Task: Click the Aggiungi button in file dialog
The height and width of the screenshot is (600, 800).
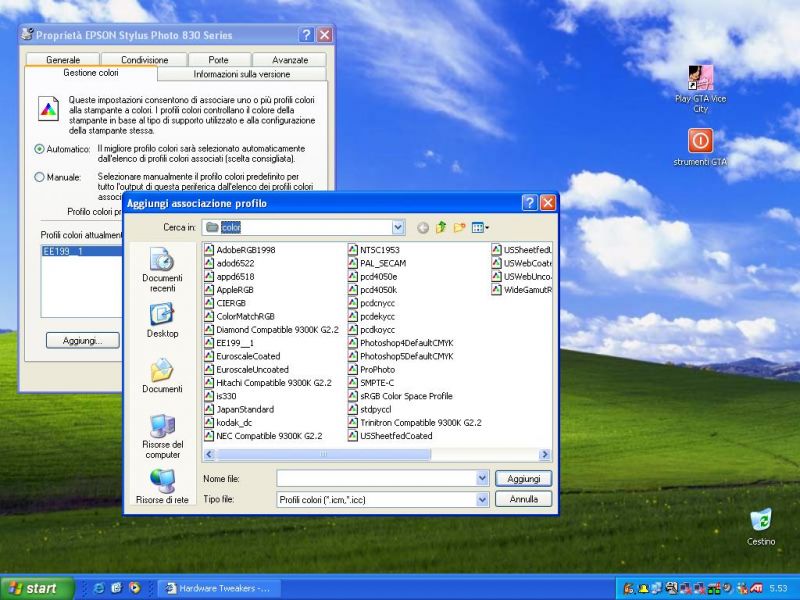Action: pos(523,479)
